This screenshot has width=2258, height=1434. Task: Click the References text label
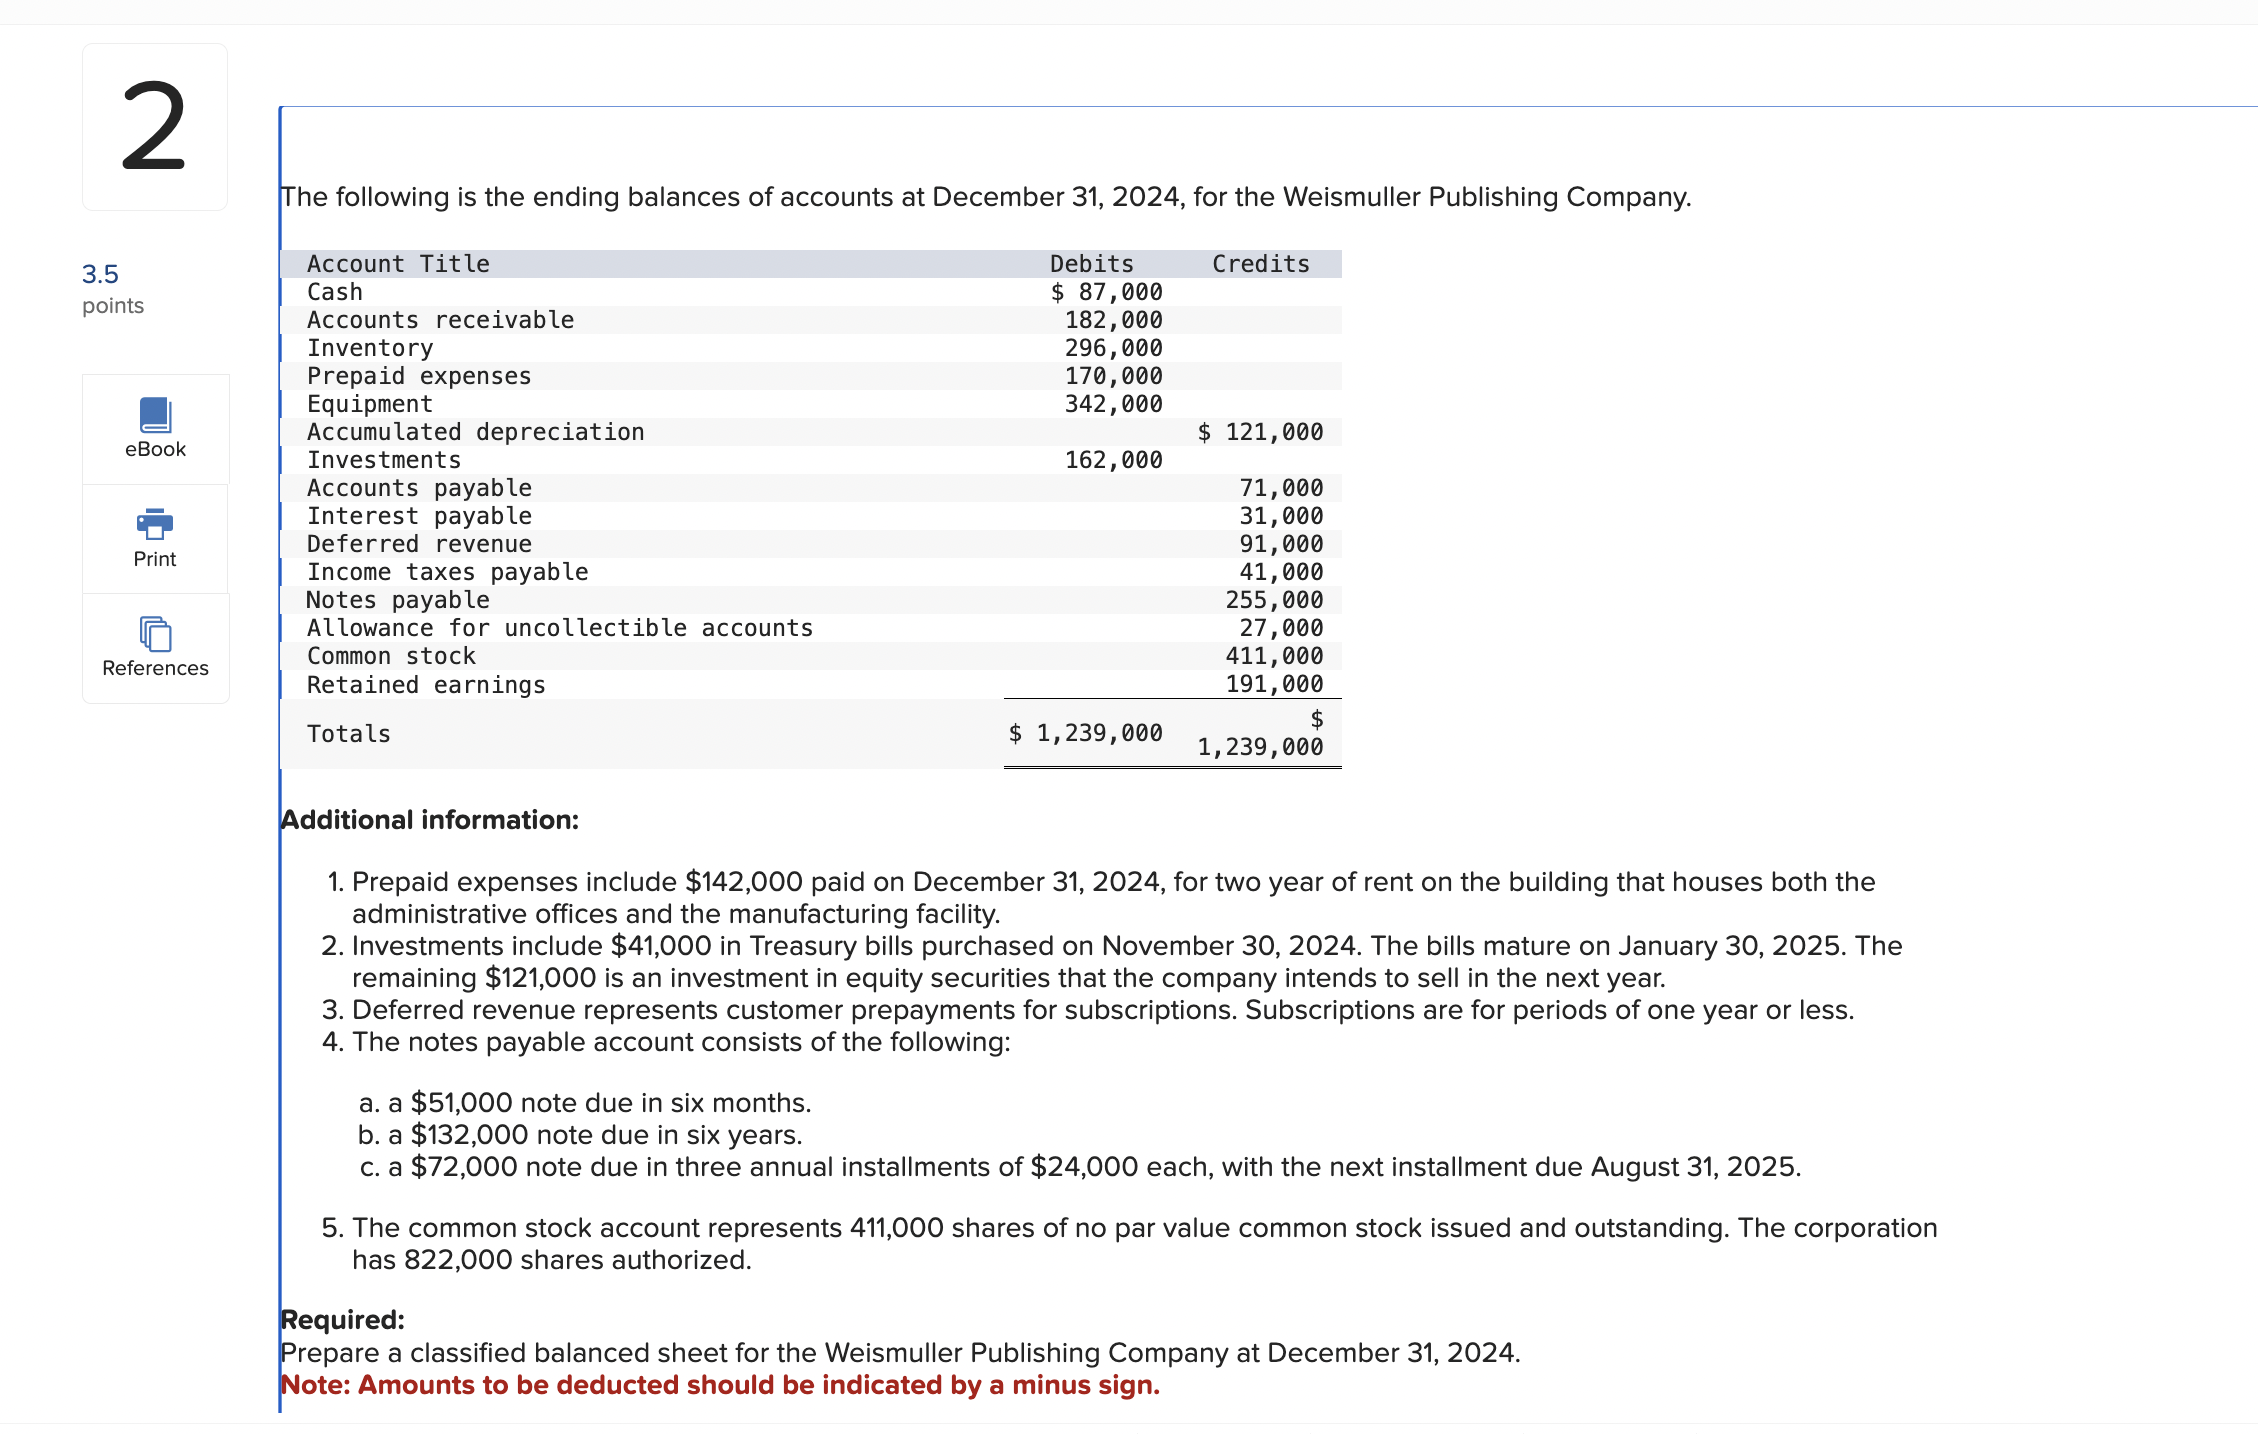pyautogui.click(x=155, y=668)
